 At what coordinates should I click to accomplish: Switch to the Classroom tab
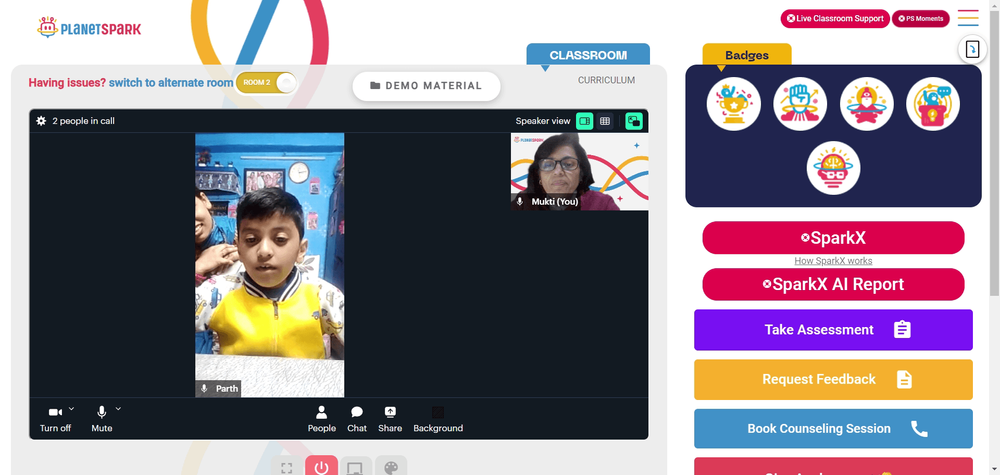click(x=588, y=55)
